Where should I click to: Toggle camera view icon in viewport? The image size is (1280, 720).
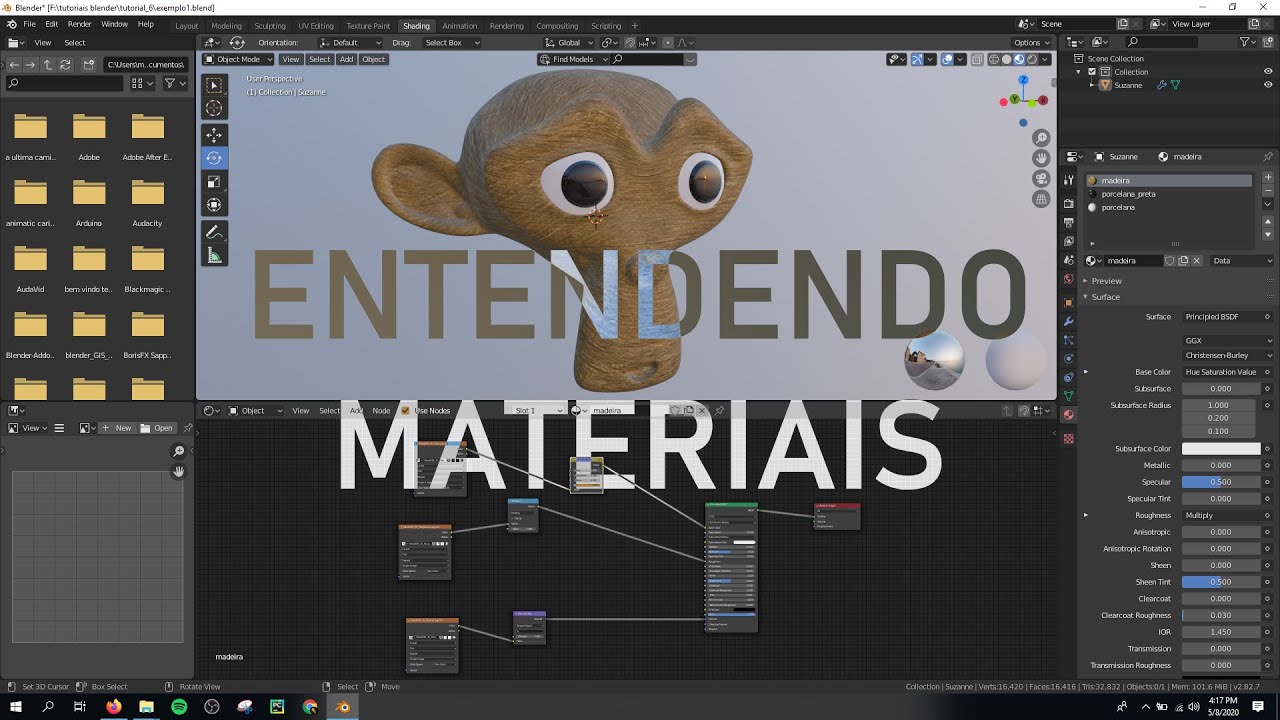[1041, 179]
